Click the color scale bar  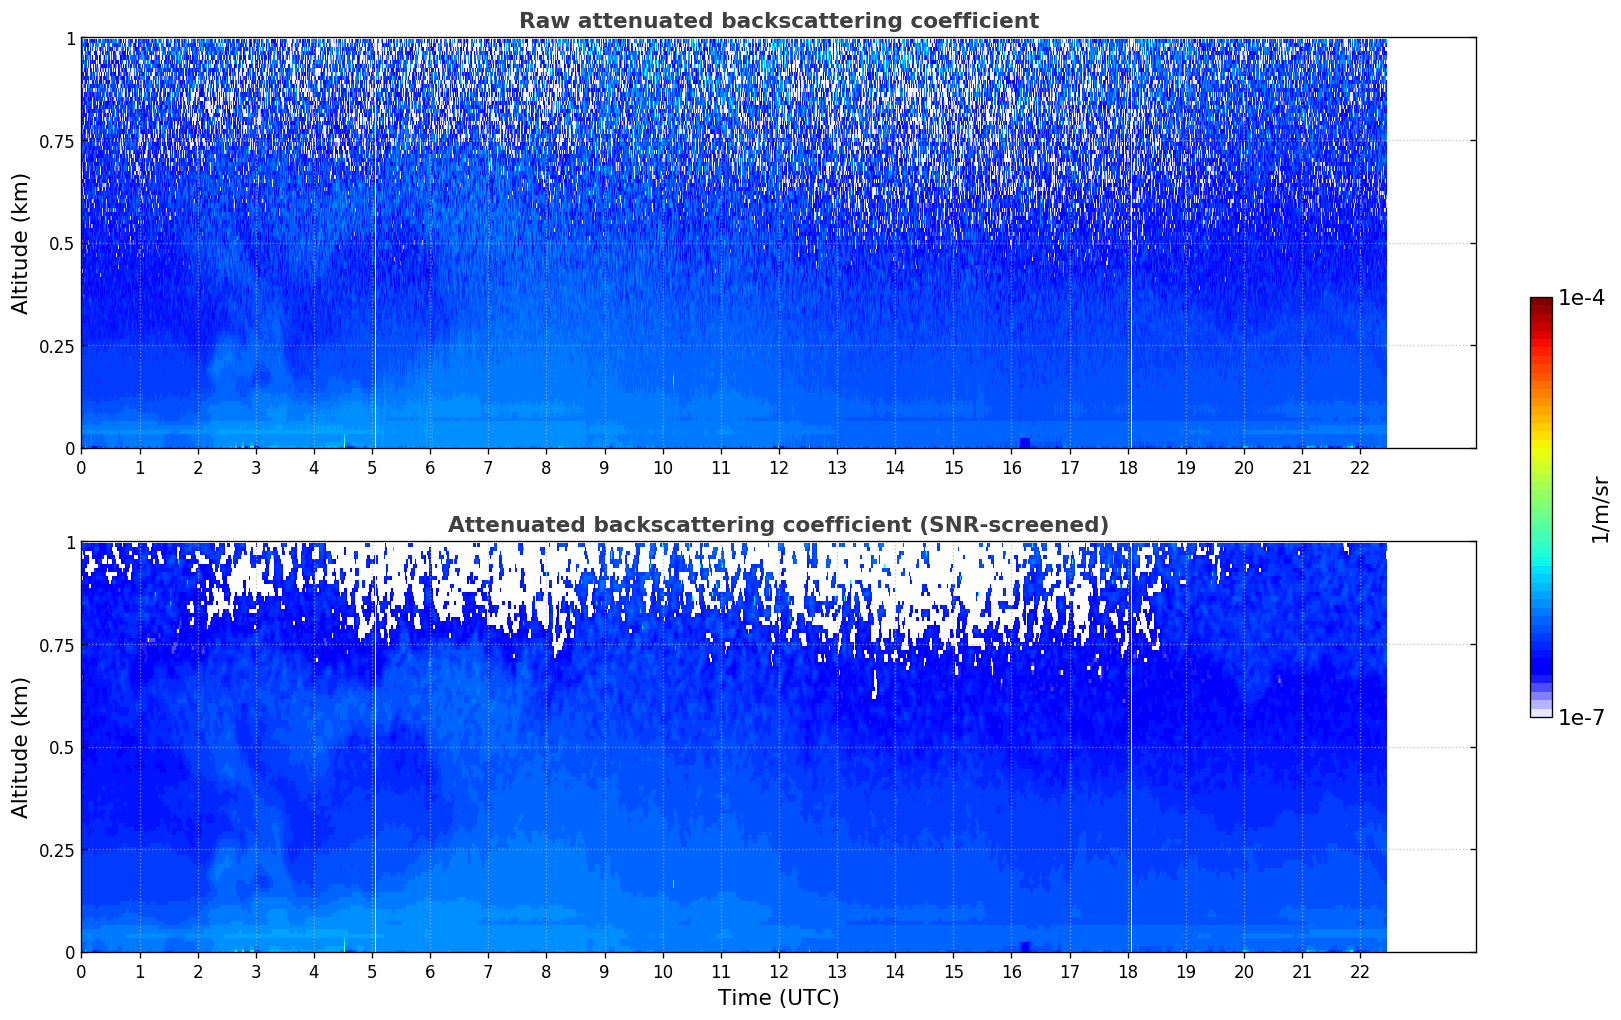[x=1541, y=507]
